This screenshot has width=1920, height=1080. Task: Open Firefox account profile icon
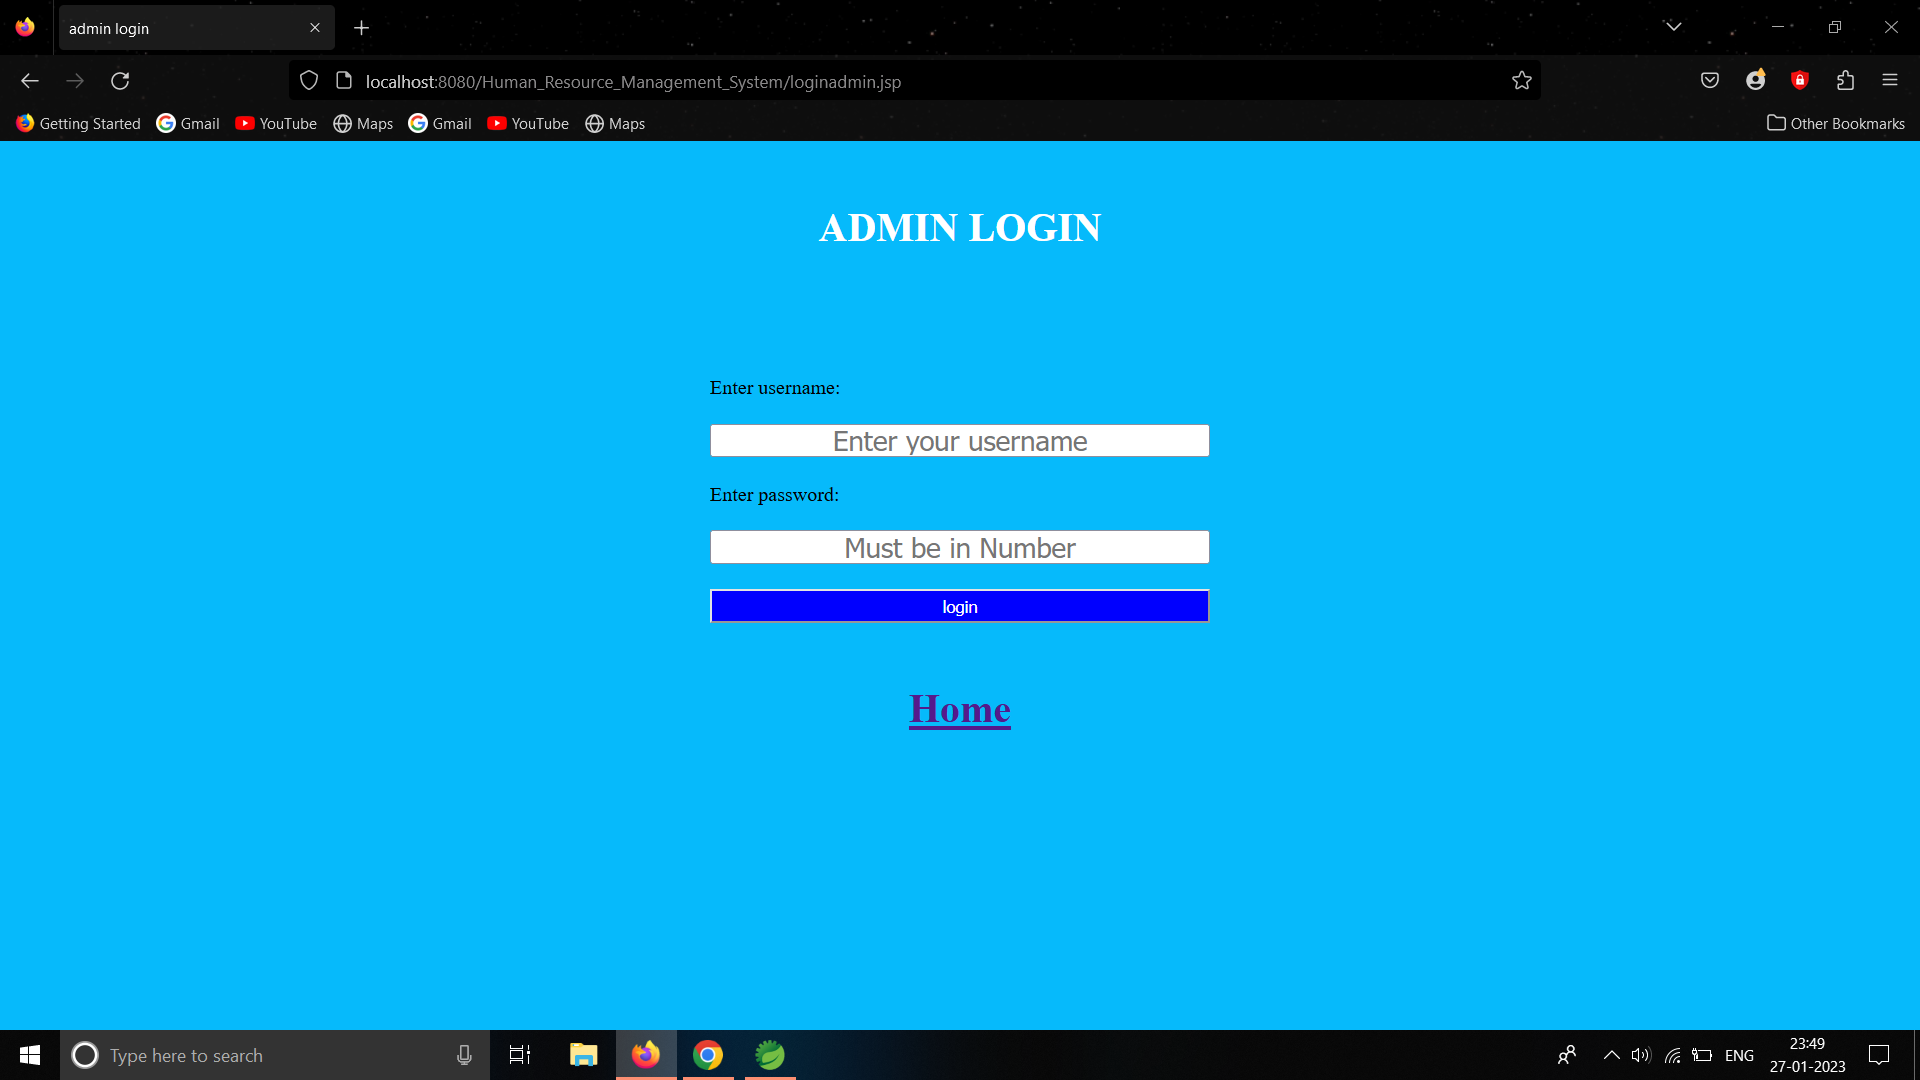pyautogui.click(x=1755, y=81)
